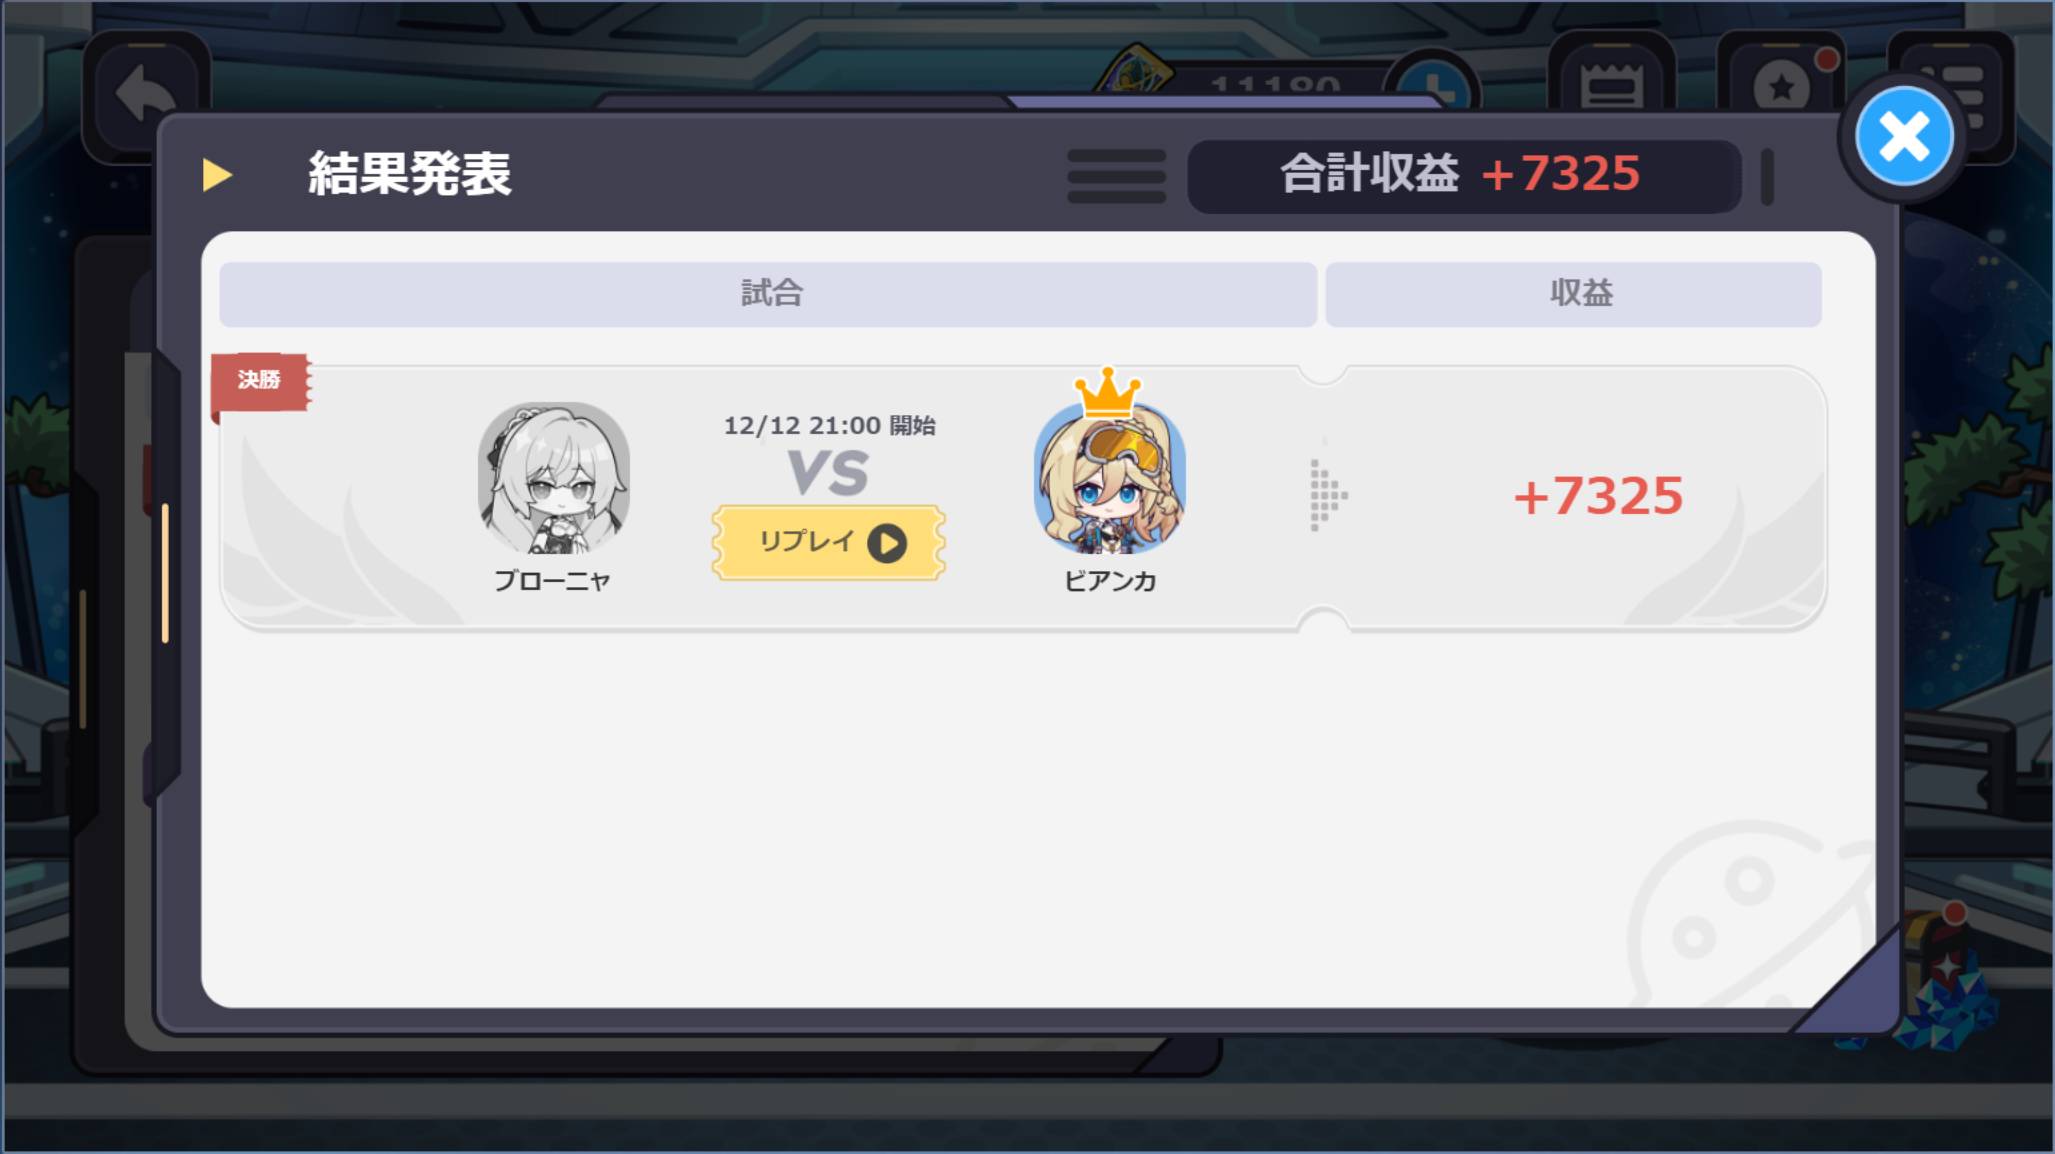This screenshot has height=1154, width=2055.
Task: Play the リプレイ match replay
Action: (829, 542)
